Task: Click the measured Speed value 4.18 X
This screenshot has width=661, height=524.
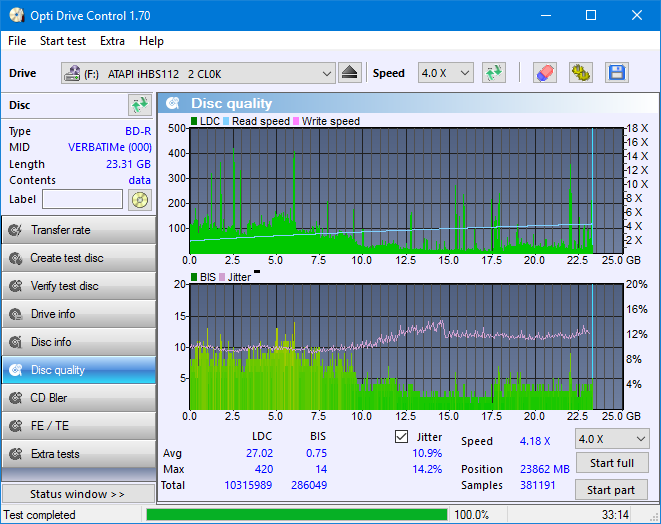Action: [535, 441]
